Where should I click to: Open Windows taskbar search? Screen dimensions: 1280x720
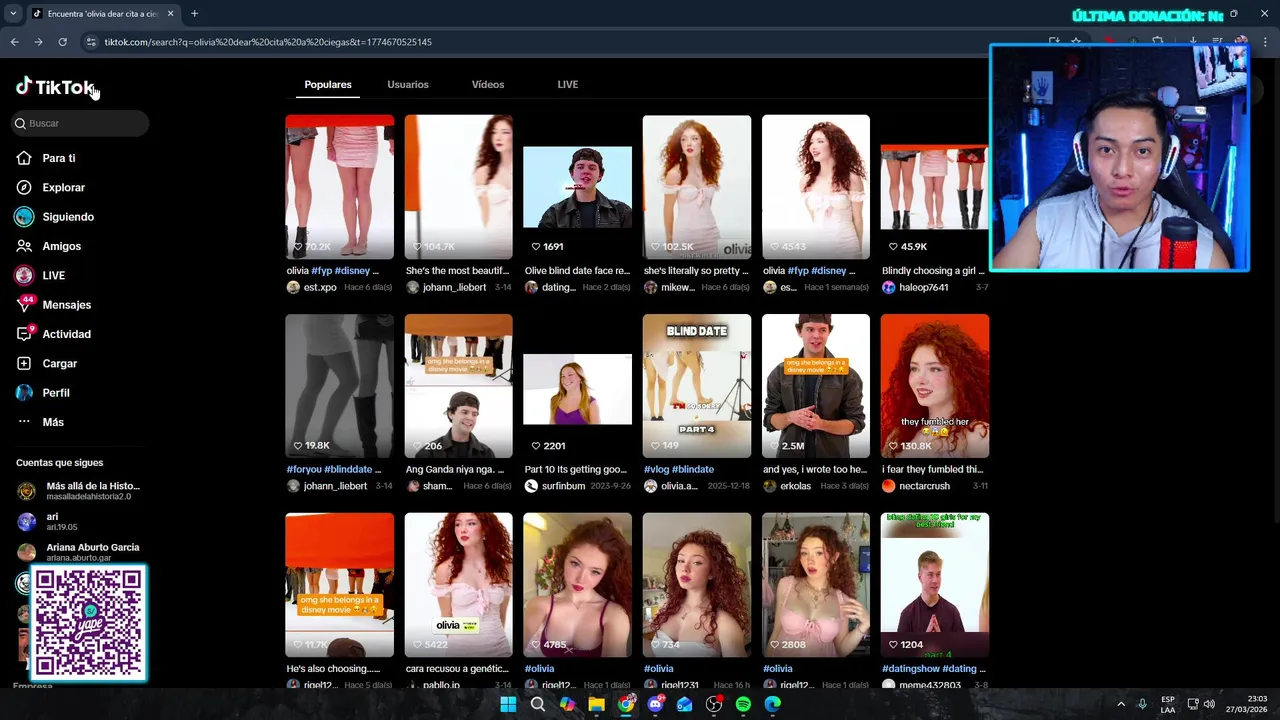click(538, 704)
